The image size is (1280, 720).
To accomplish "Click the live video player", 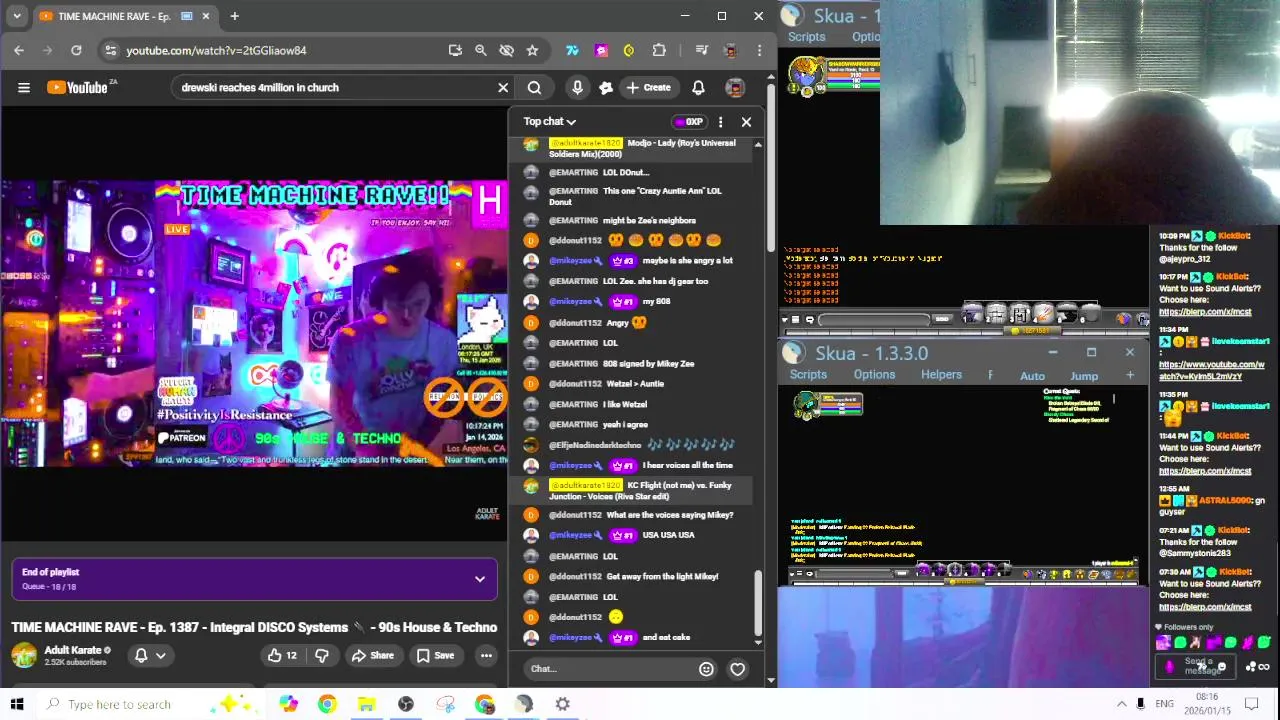I will coord(254,323).
